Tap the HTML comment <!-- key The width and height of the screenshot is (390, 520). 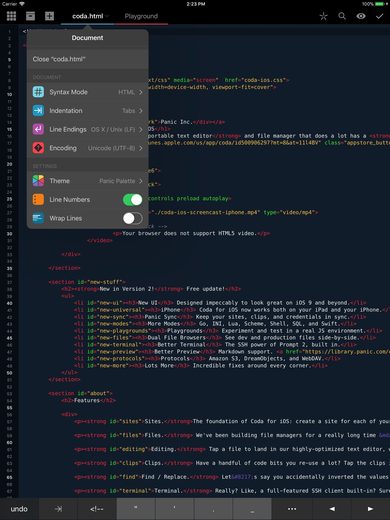pos(97,509)
